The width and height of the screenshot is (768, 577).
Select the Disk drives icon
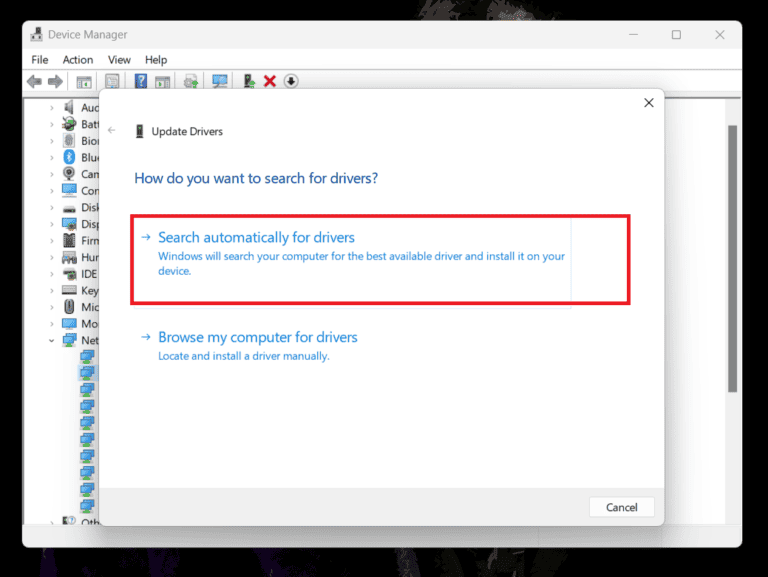(x=69, y=208)
